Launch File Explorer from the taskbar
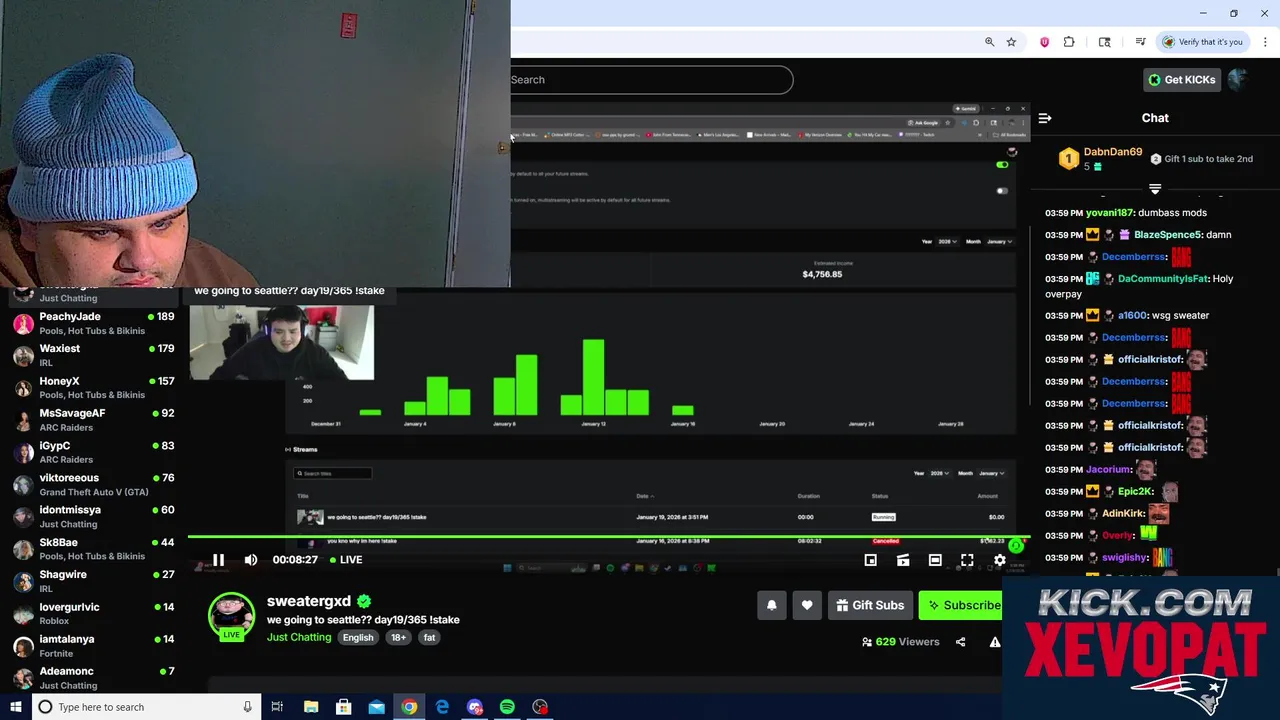1280x720 pixels. pos(311,707)
